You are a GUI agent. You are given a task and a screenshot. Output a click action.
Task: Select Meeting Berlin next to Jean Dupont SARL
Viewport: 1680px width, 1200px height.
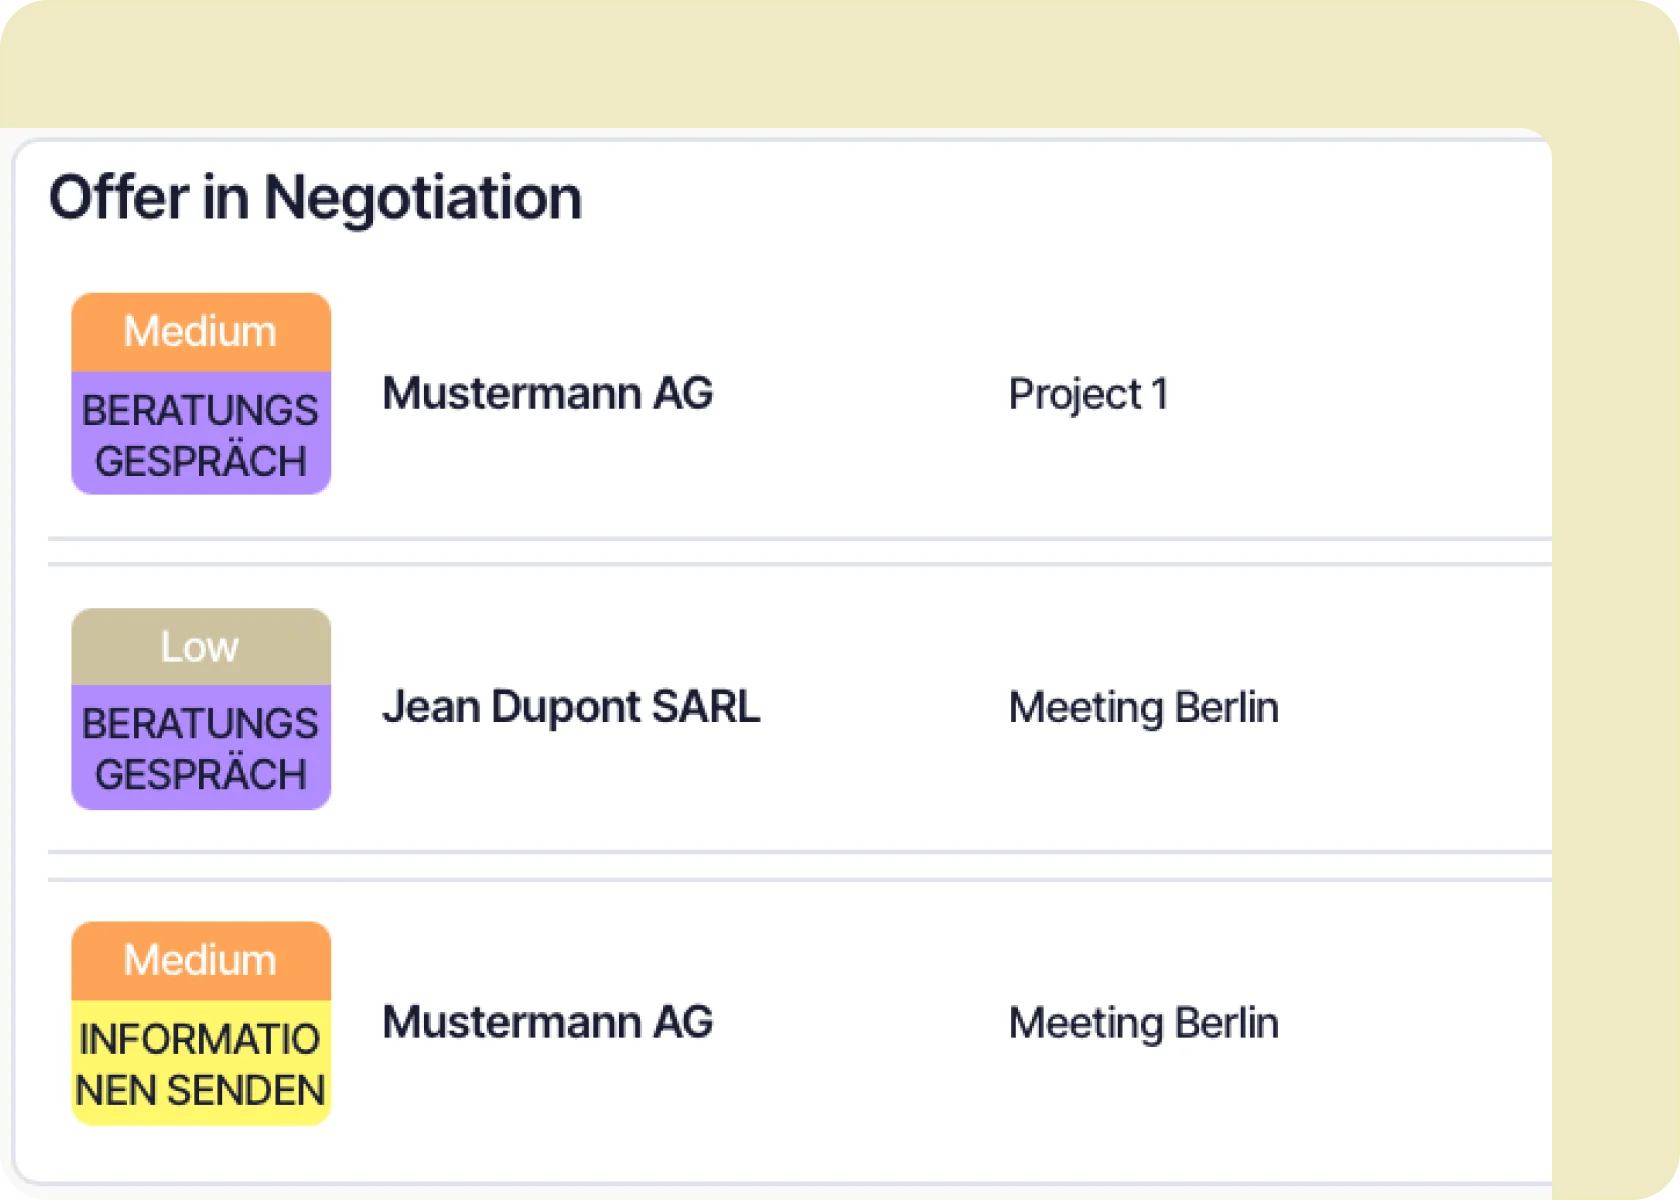click(1143, 708)
